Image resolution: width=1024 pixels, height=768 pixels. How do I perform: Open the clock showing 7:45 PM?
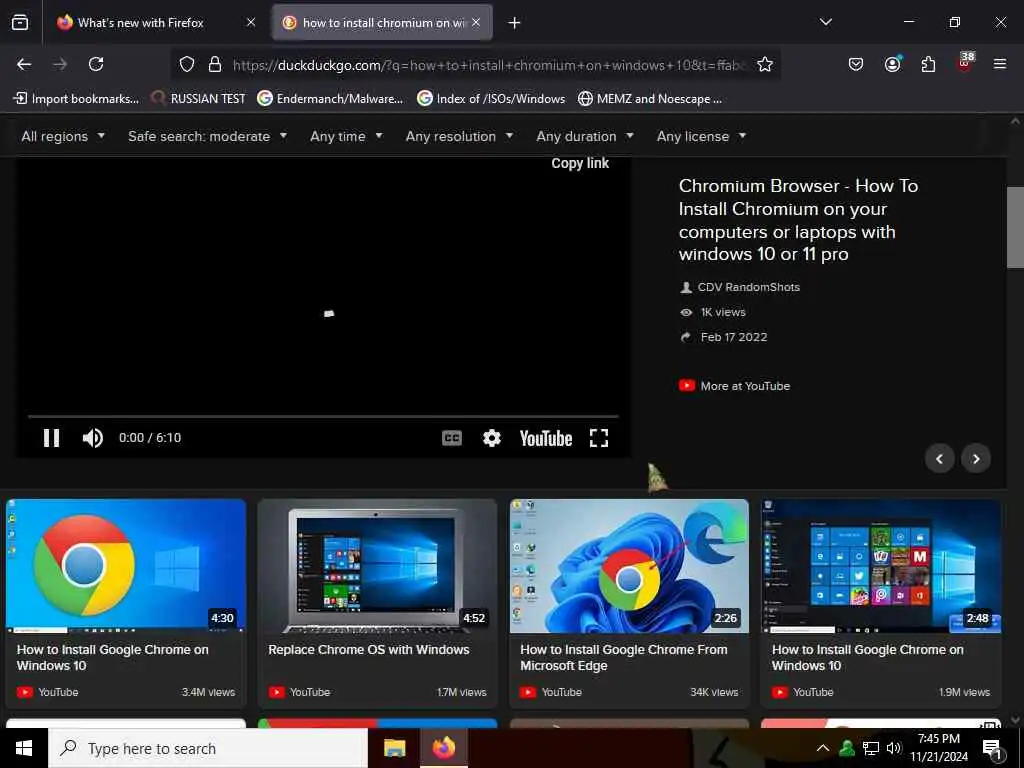(938, 748)
